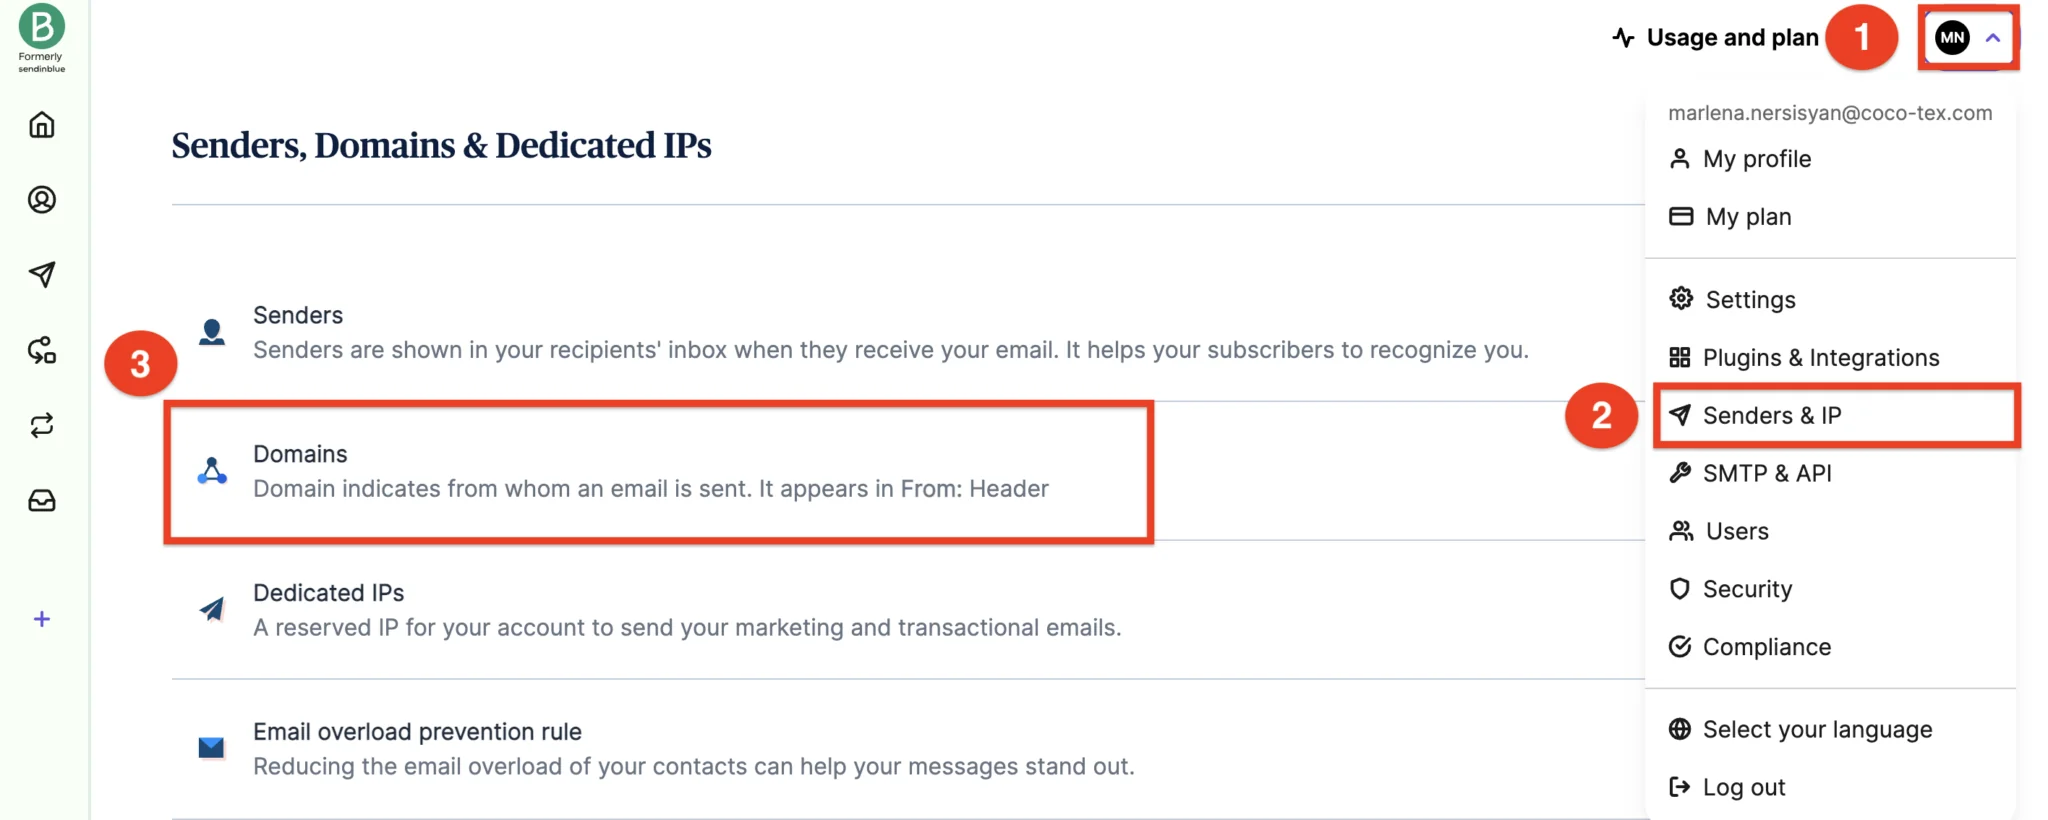The height and width of the screenshot is (820, 2048).
Task: Open Settings from account menu
Action: click(x=1732, y=300)
